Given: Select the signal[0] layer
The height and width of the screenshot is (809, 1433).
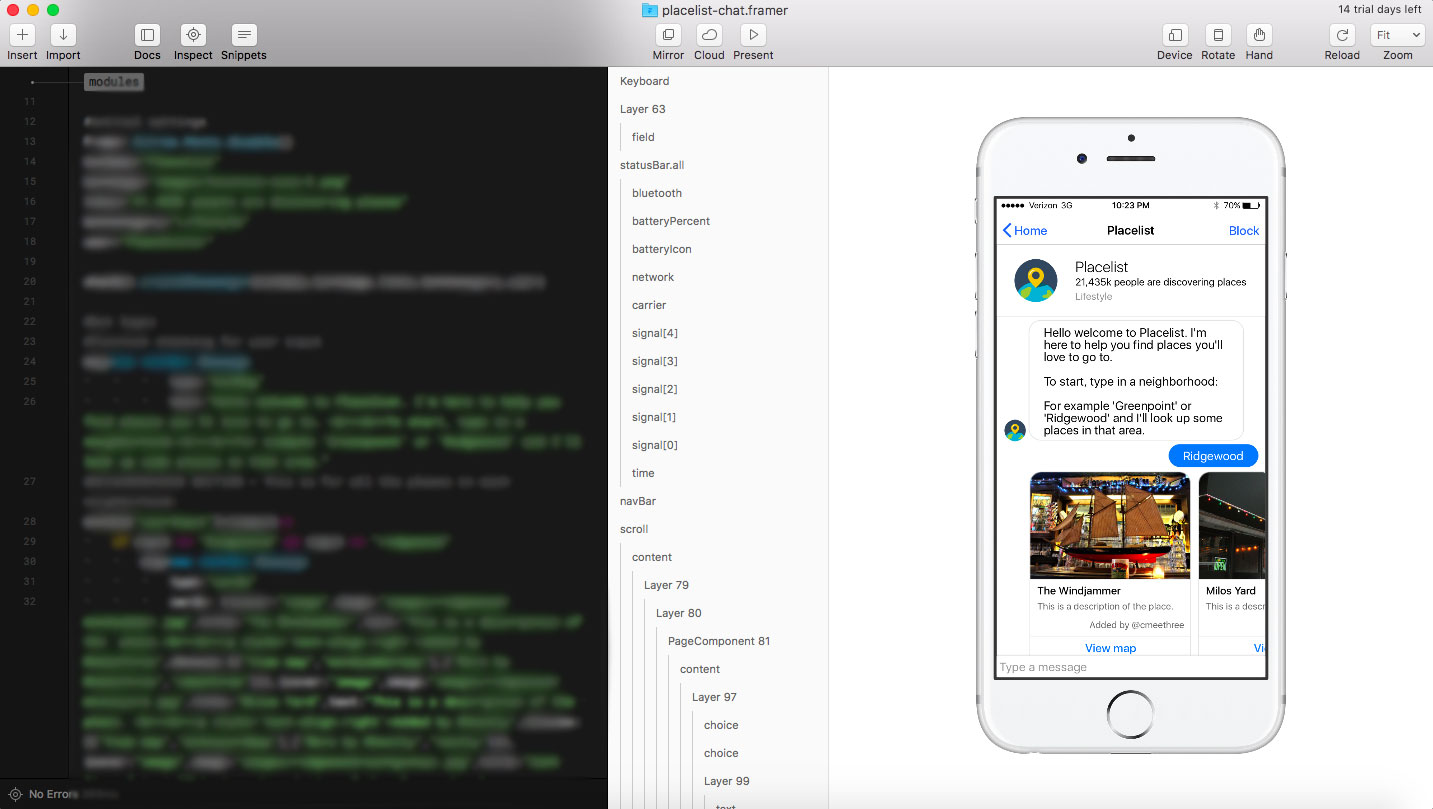Looking at the screenshot, I should coord(655,445).
